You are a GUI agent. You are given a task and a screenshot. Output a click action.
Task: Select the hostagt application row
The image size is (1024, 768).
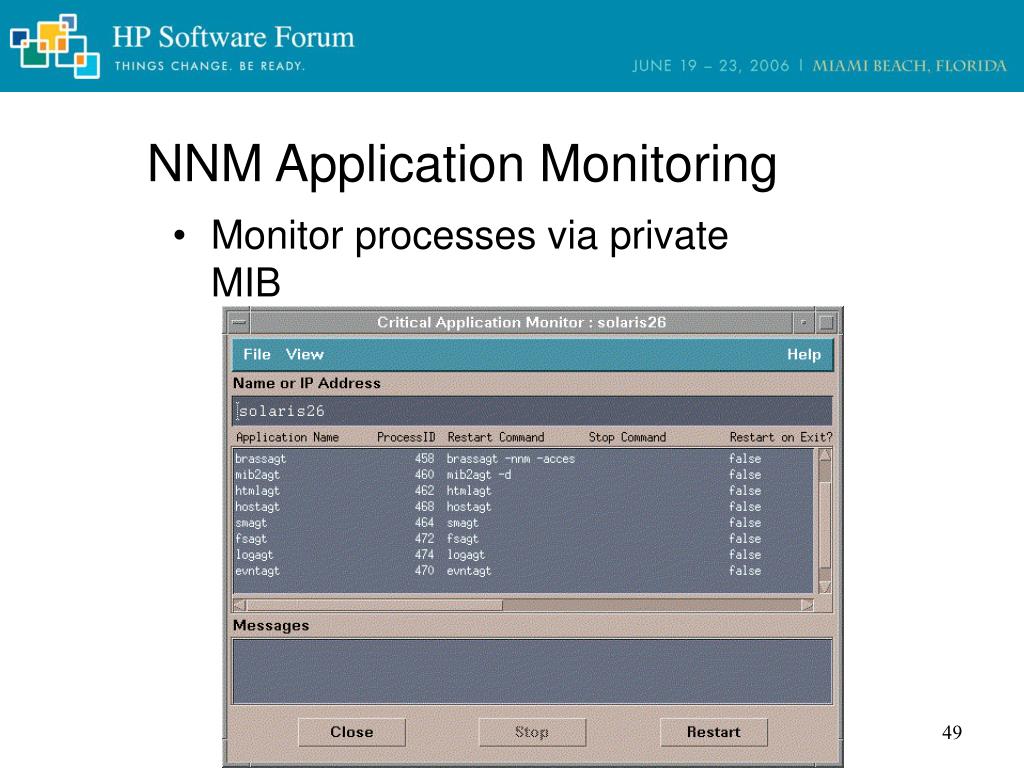click(x=522, y=507)
